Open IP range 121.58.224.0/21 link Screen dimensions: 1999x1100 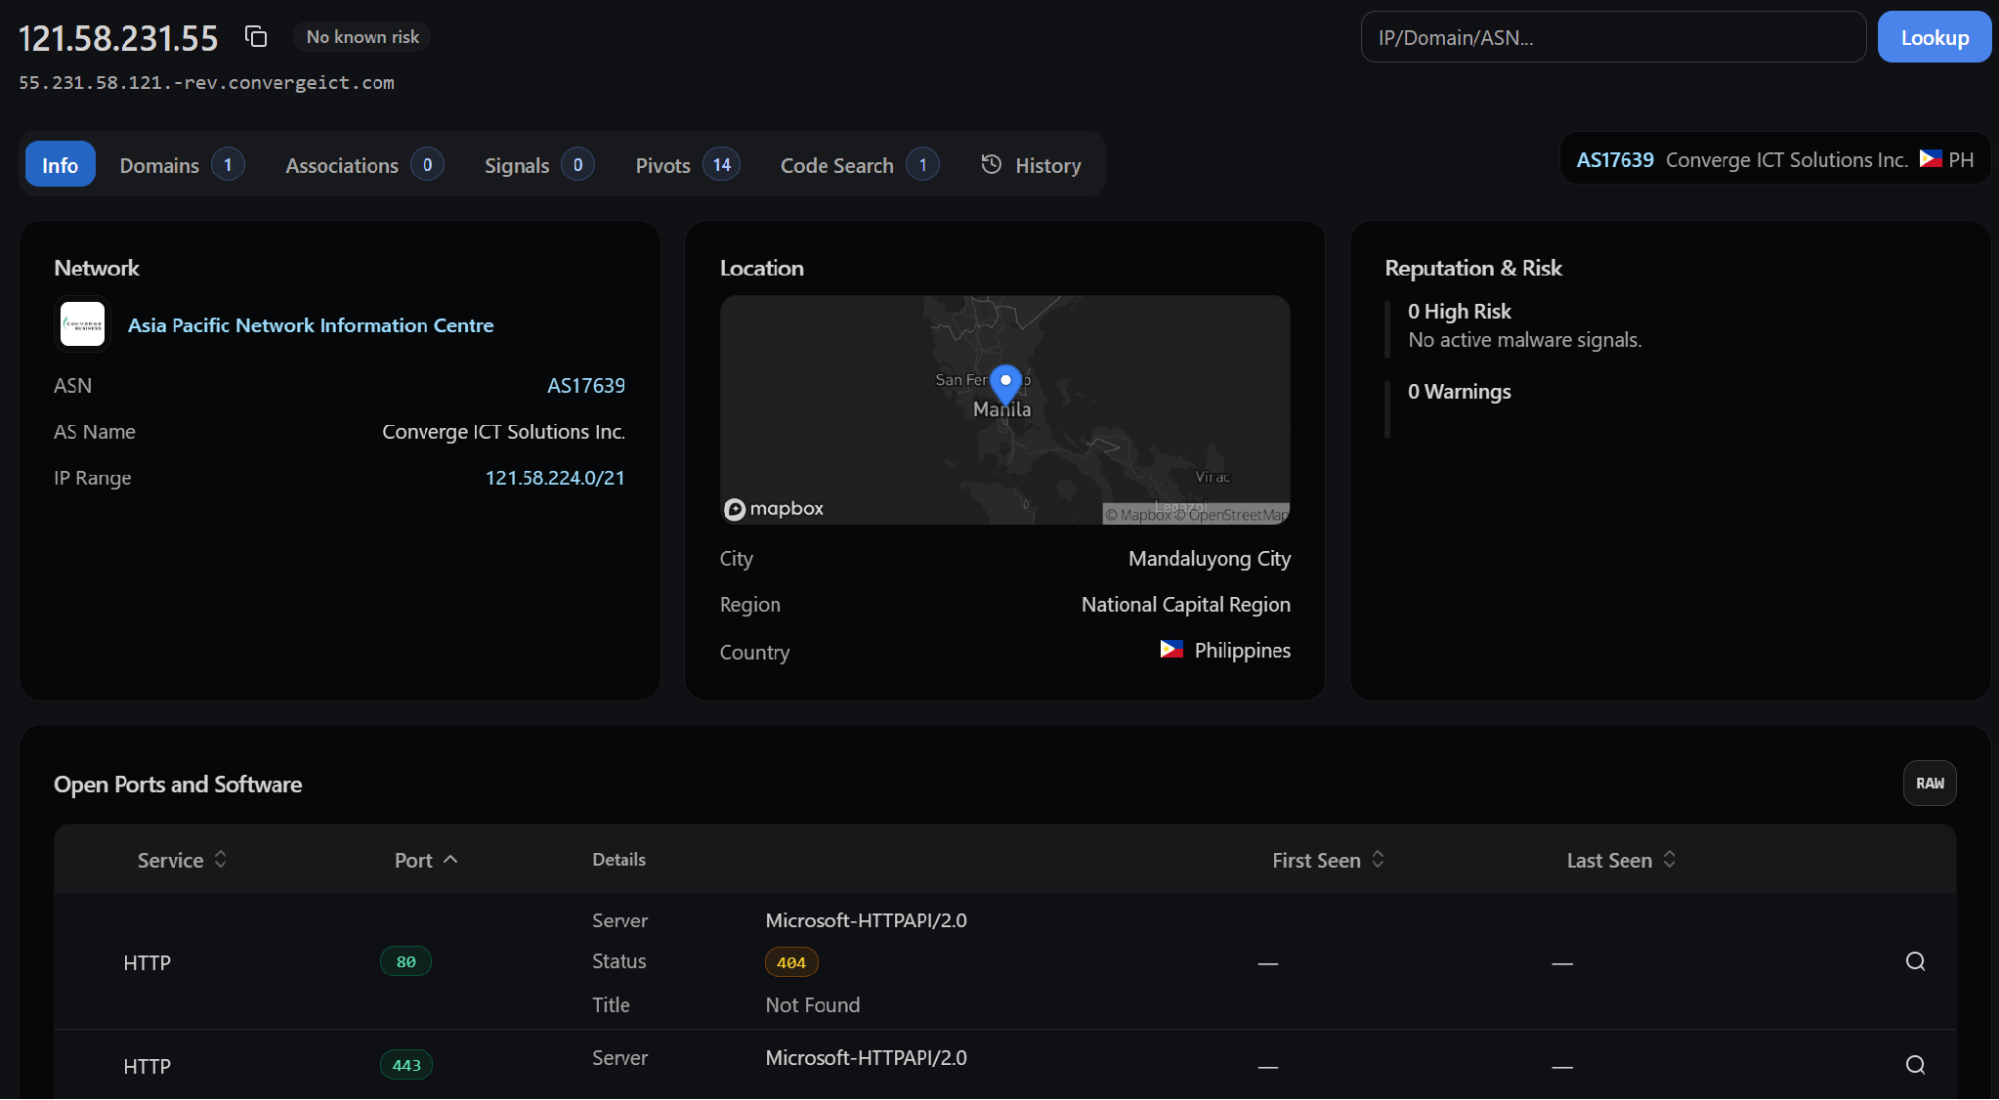tap(554, 478)
